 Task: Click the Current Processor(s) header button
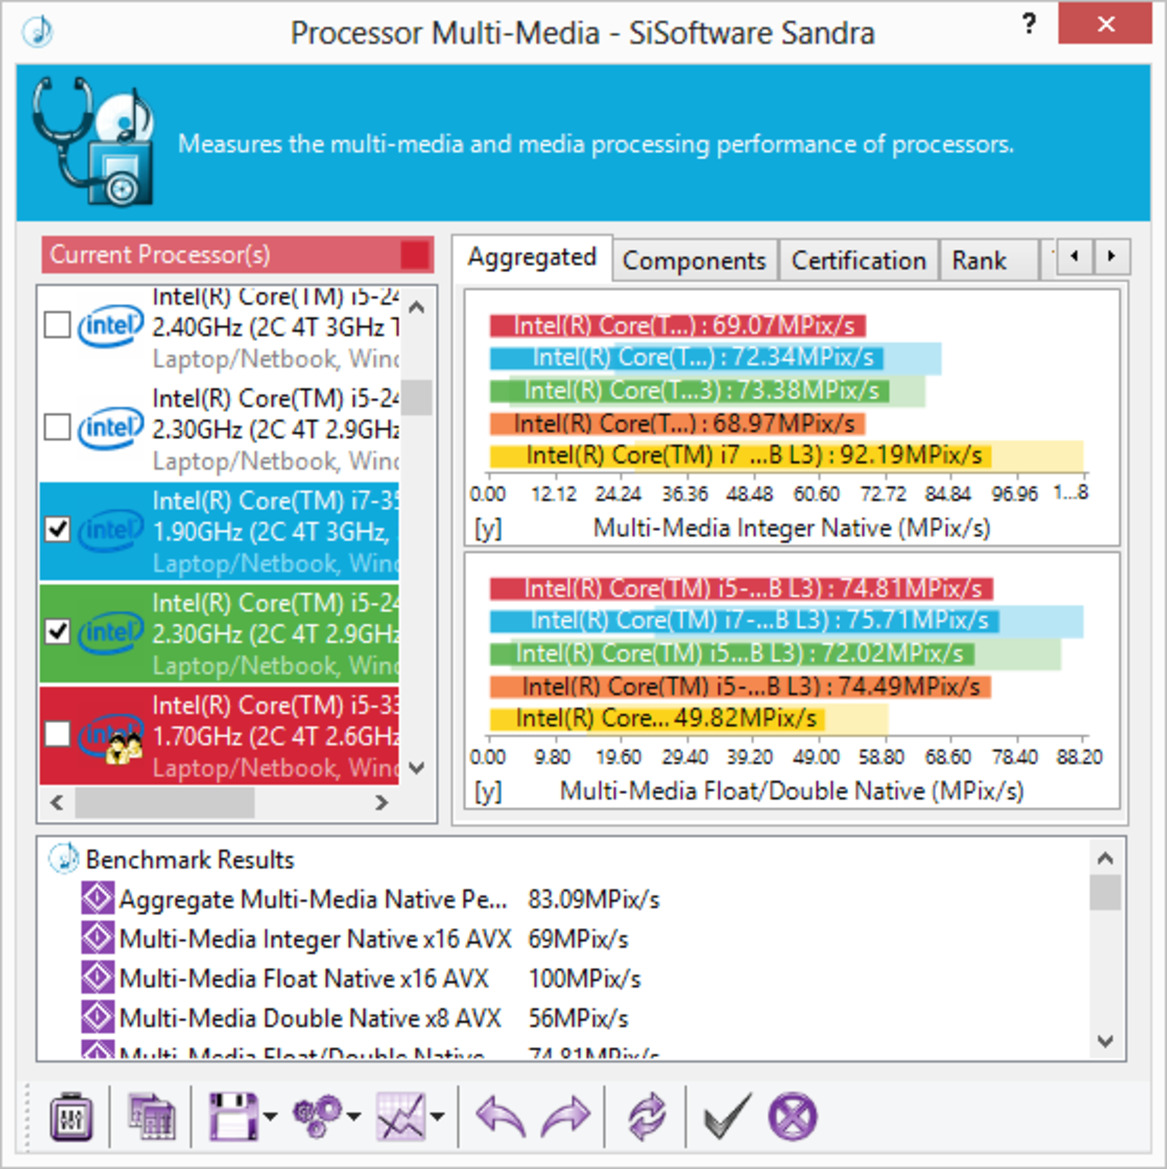point(237,255)
